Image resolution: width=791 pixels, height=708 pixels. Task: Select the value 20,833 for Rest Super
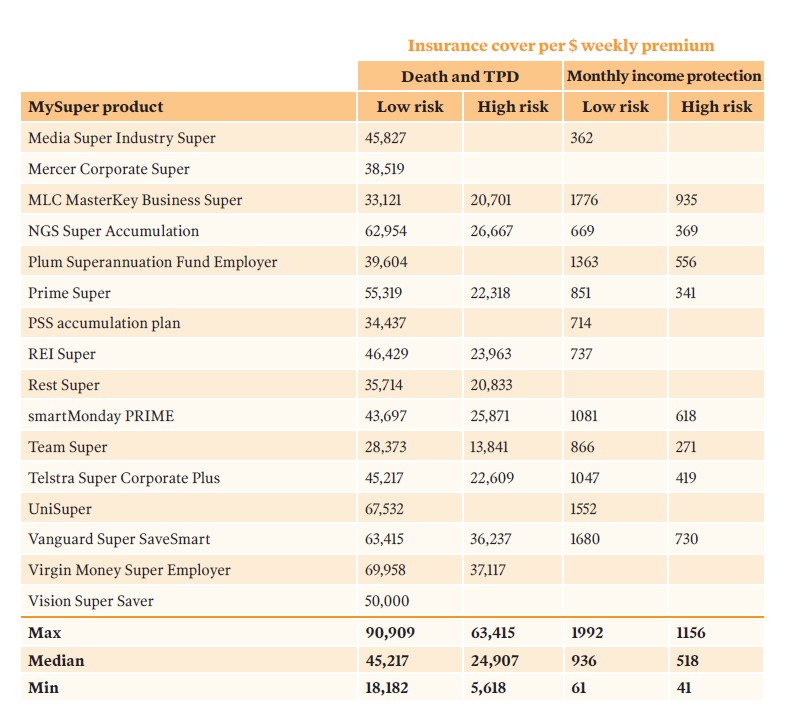click(491, 386)
